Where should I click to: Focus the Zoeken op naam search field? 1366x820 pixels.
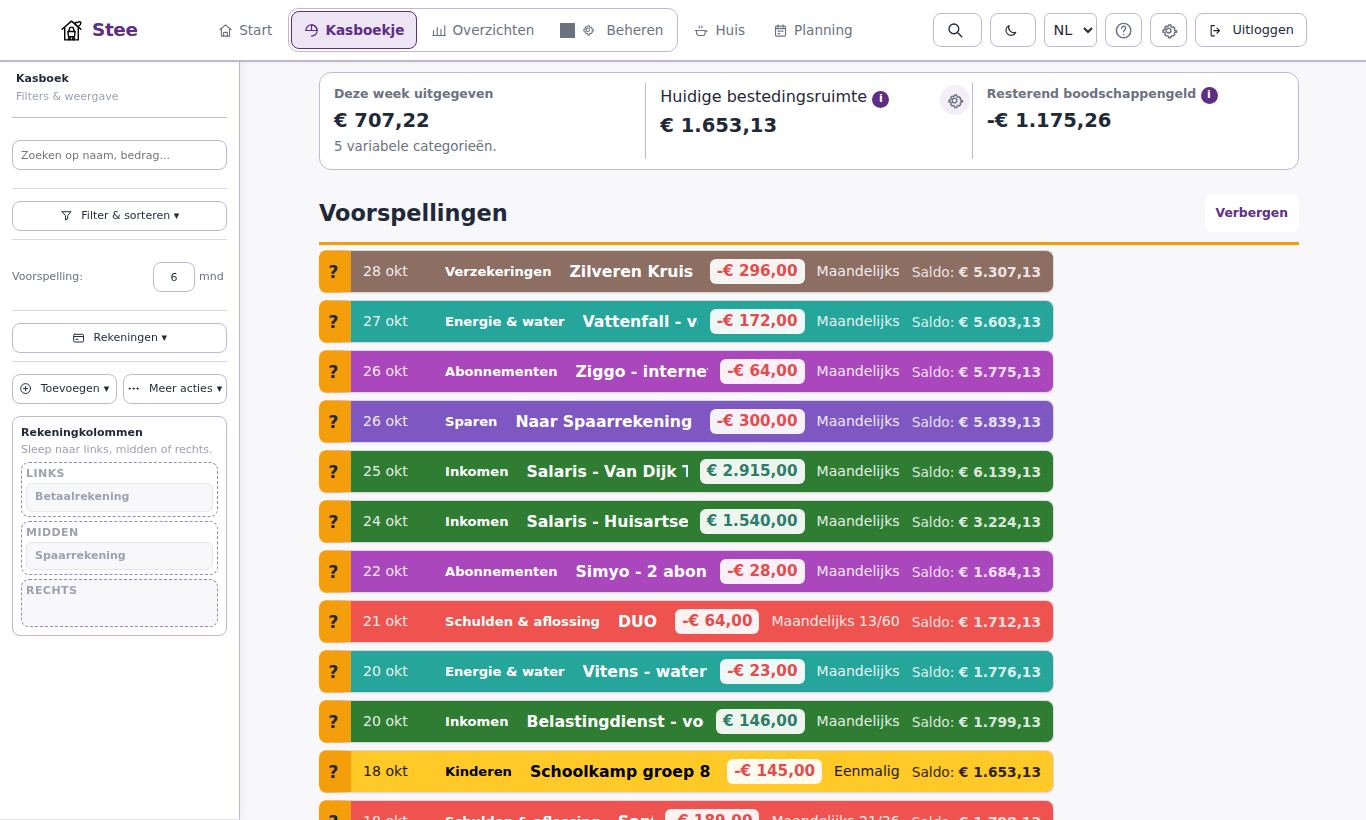119,155
